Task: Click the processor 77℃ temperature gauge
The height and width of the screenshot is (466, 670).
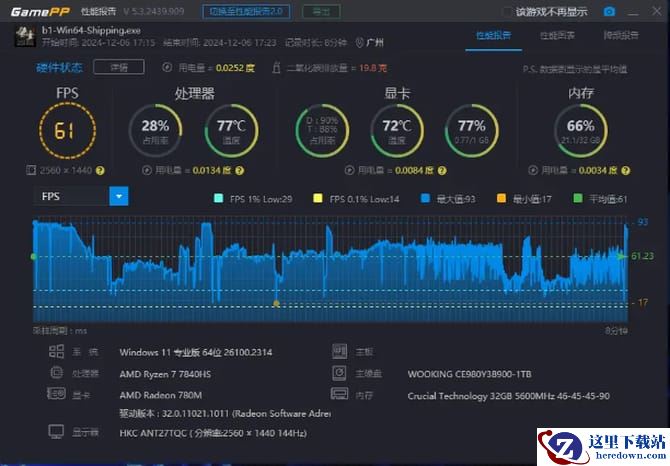Action: 231,130
